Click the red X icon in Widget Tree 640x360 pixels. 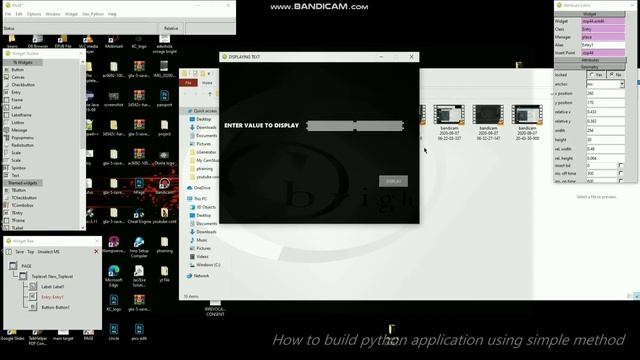click(96, 251)
